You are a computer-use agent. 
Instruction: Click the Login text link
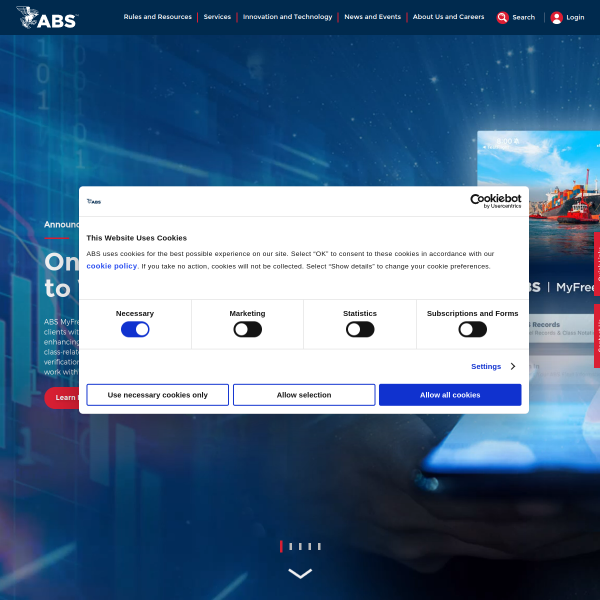tap(575, 18)
